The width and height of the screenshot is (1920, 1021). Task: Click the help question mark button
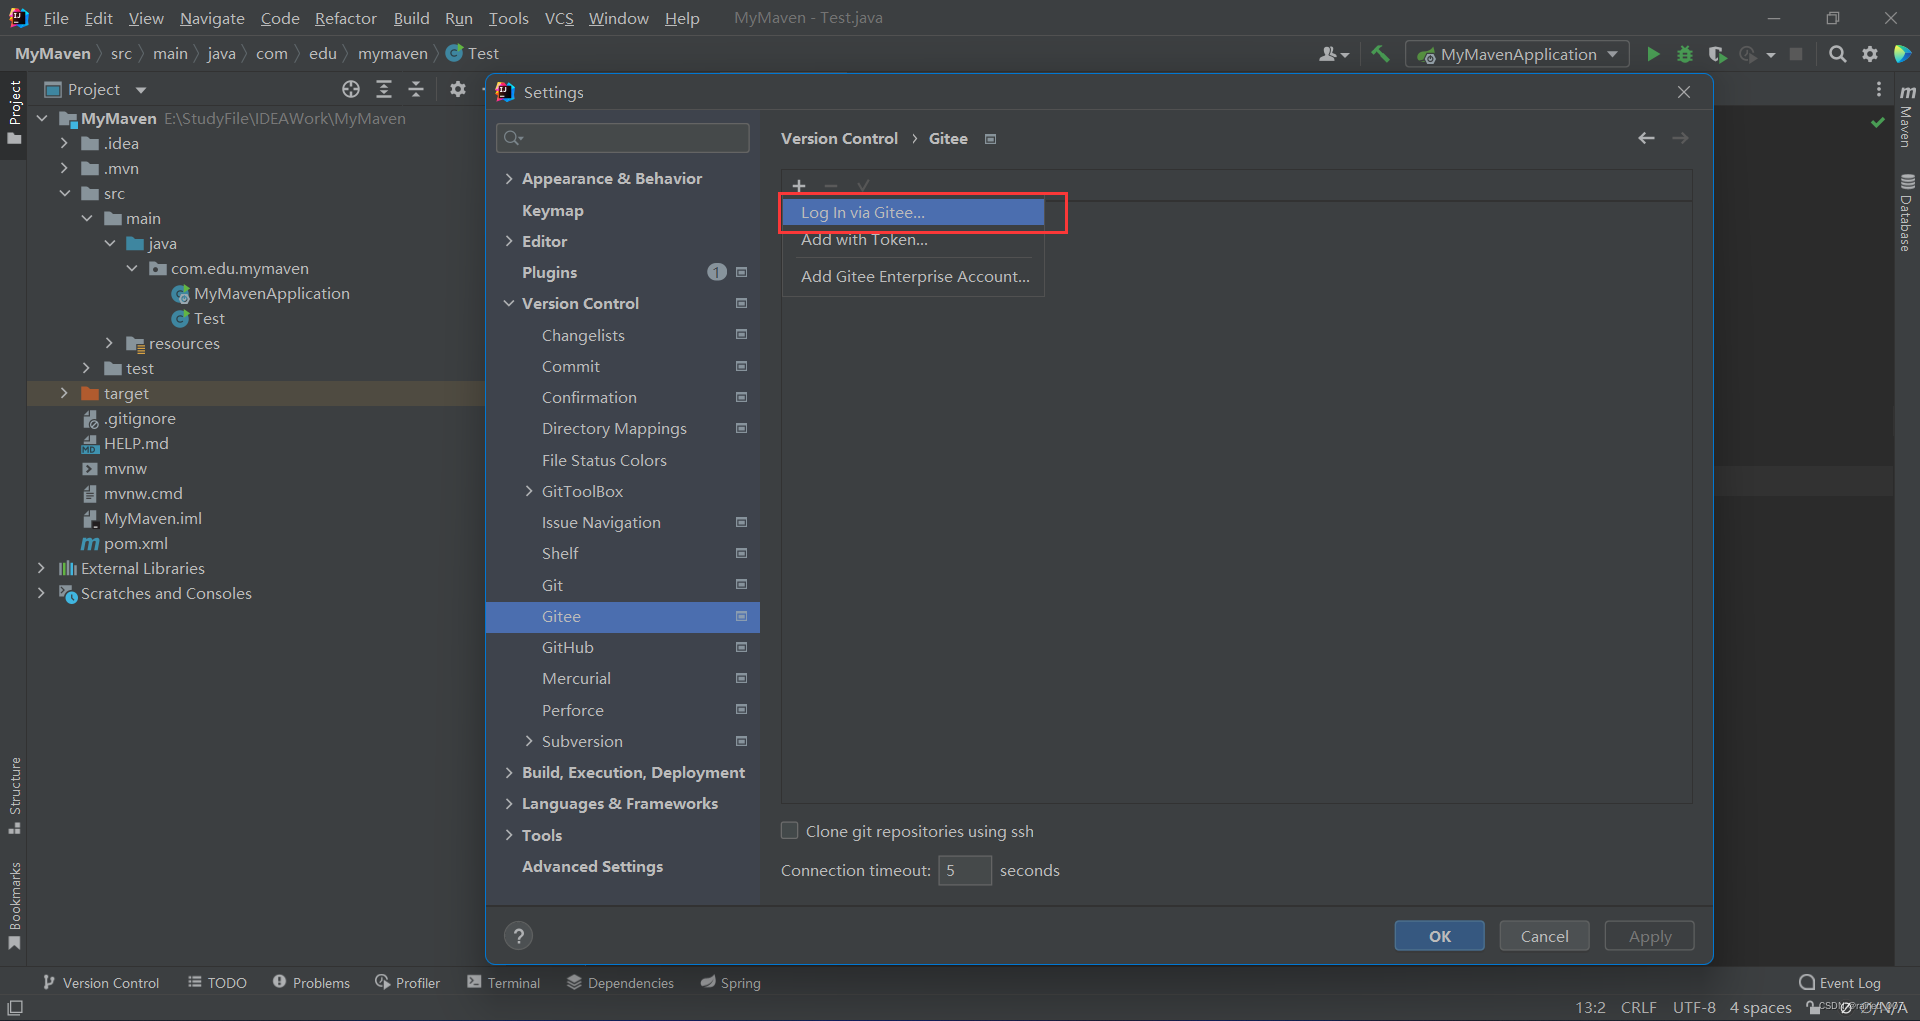pos(518,936)
